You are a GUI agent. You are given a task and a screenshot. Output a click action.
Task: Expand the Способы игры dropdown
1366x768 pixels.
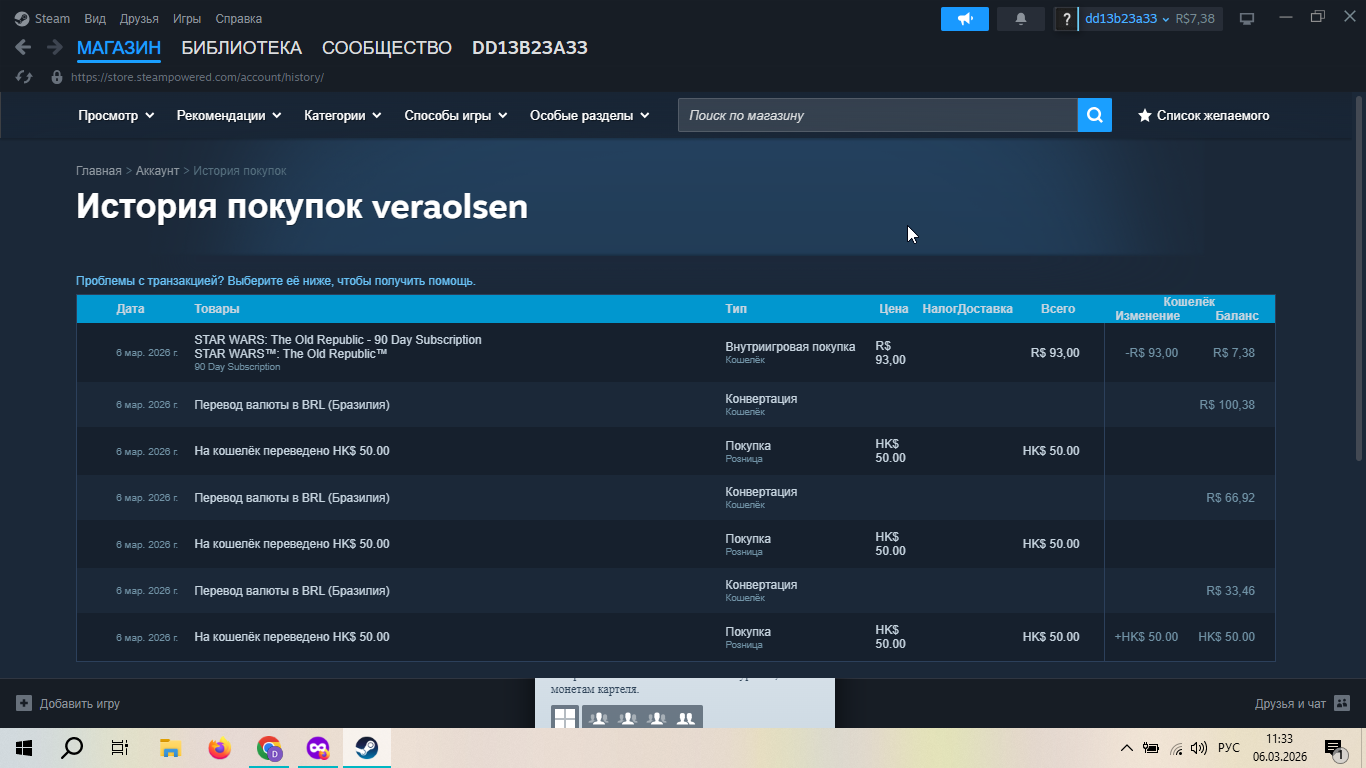tap(456, 116)
